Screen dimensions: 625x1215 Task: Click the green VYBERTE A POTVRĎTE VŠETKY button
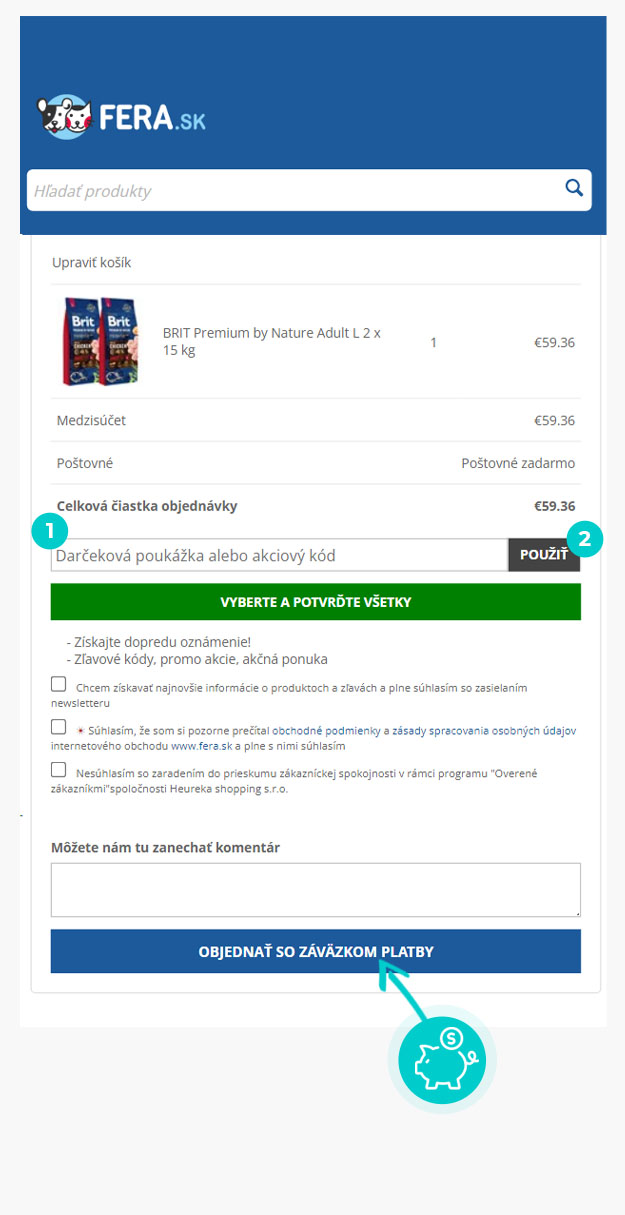click(316, 602)
